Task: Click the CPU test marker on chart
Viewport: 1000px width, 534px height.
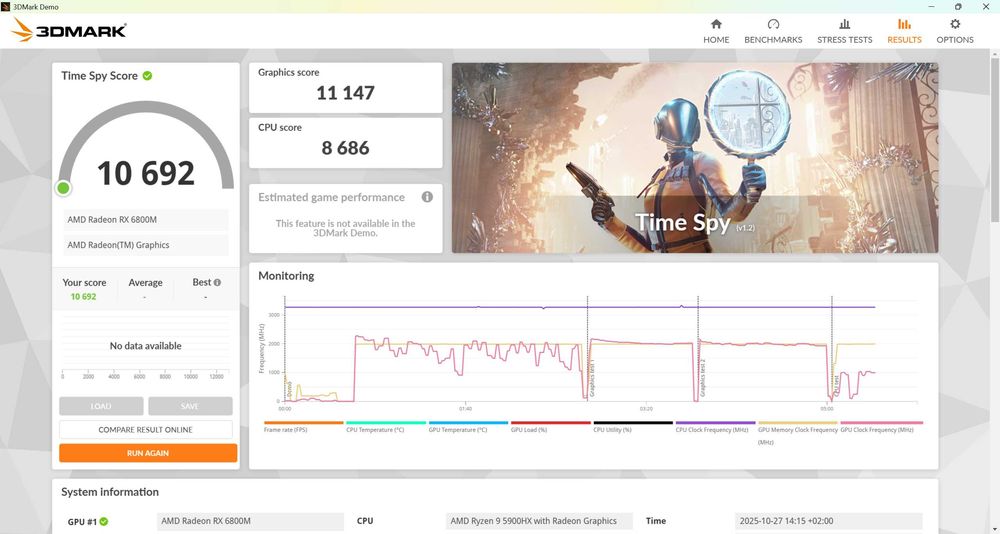Action: click(x=836, y=387)
